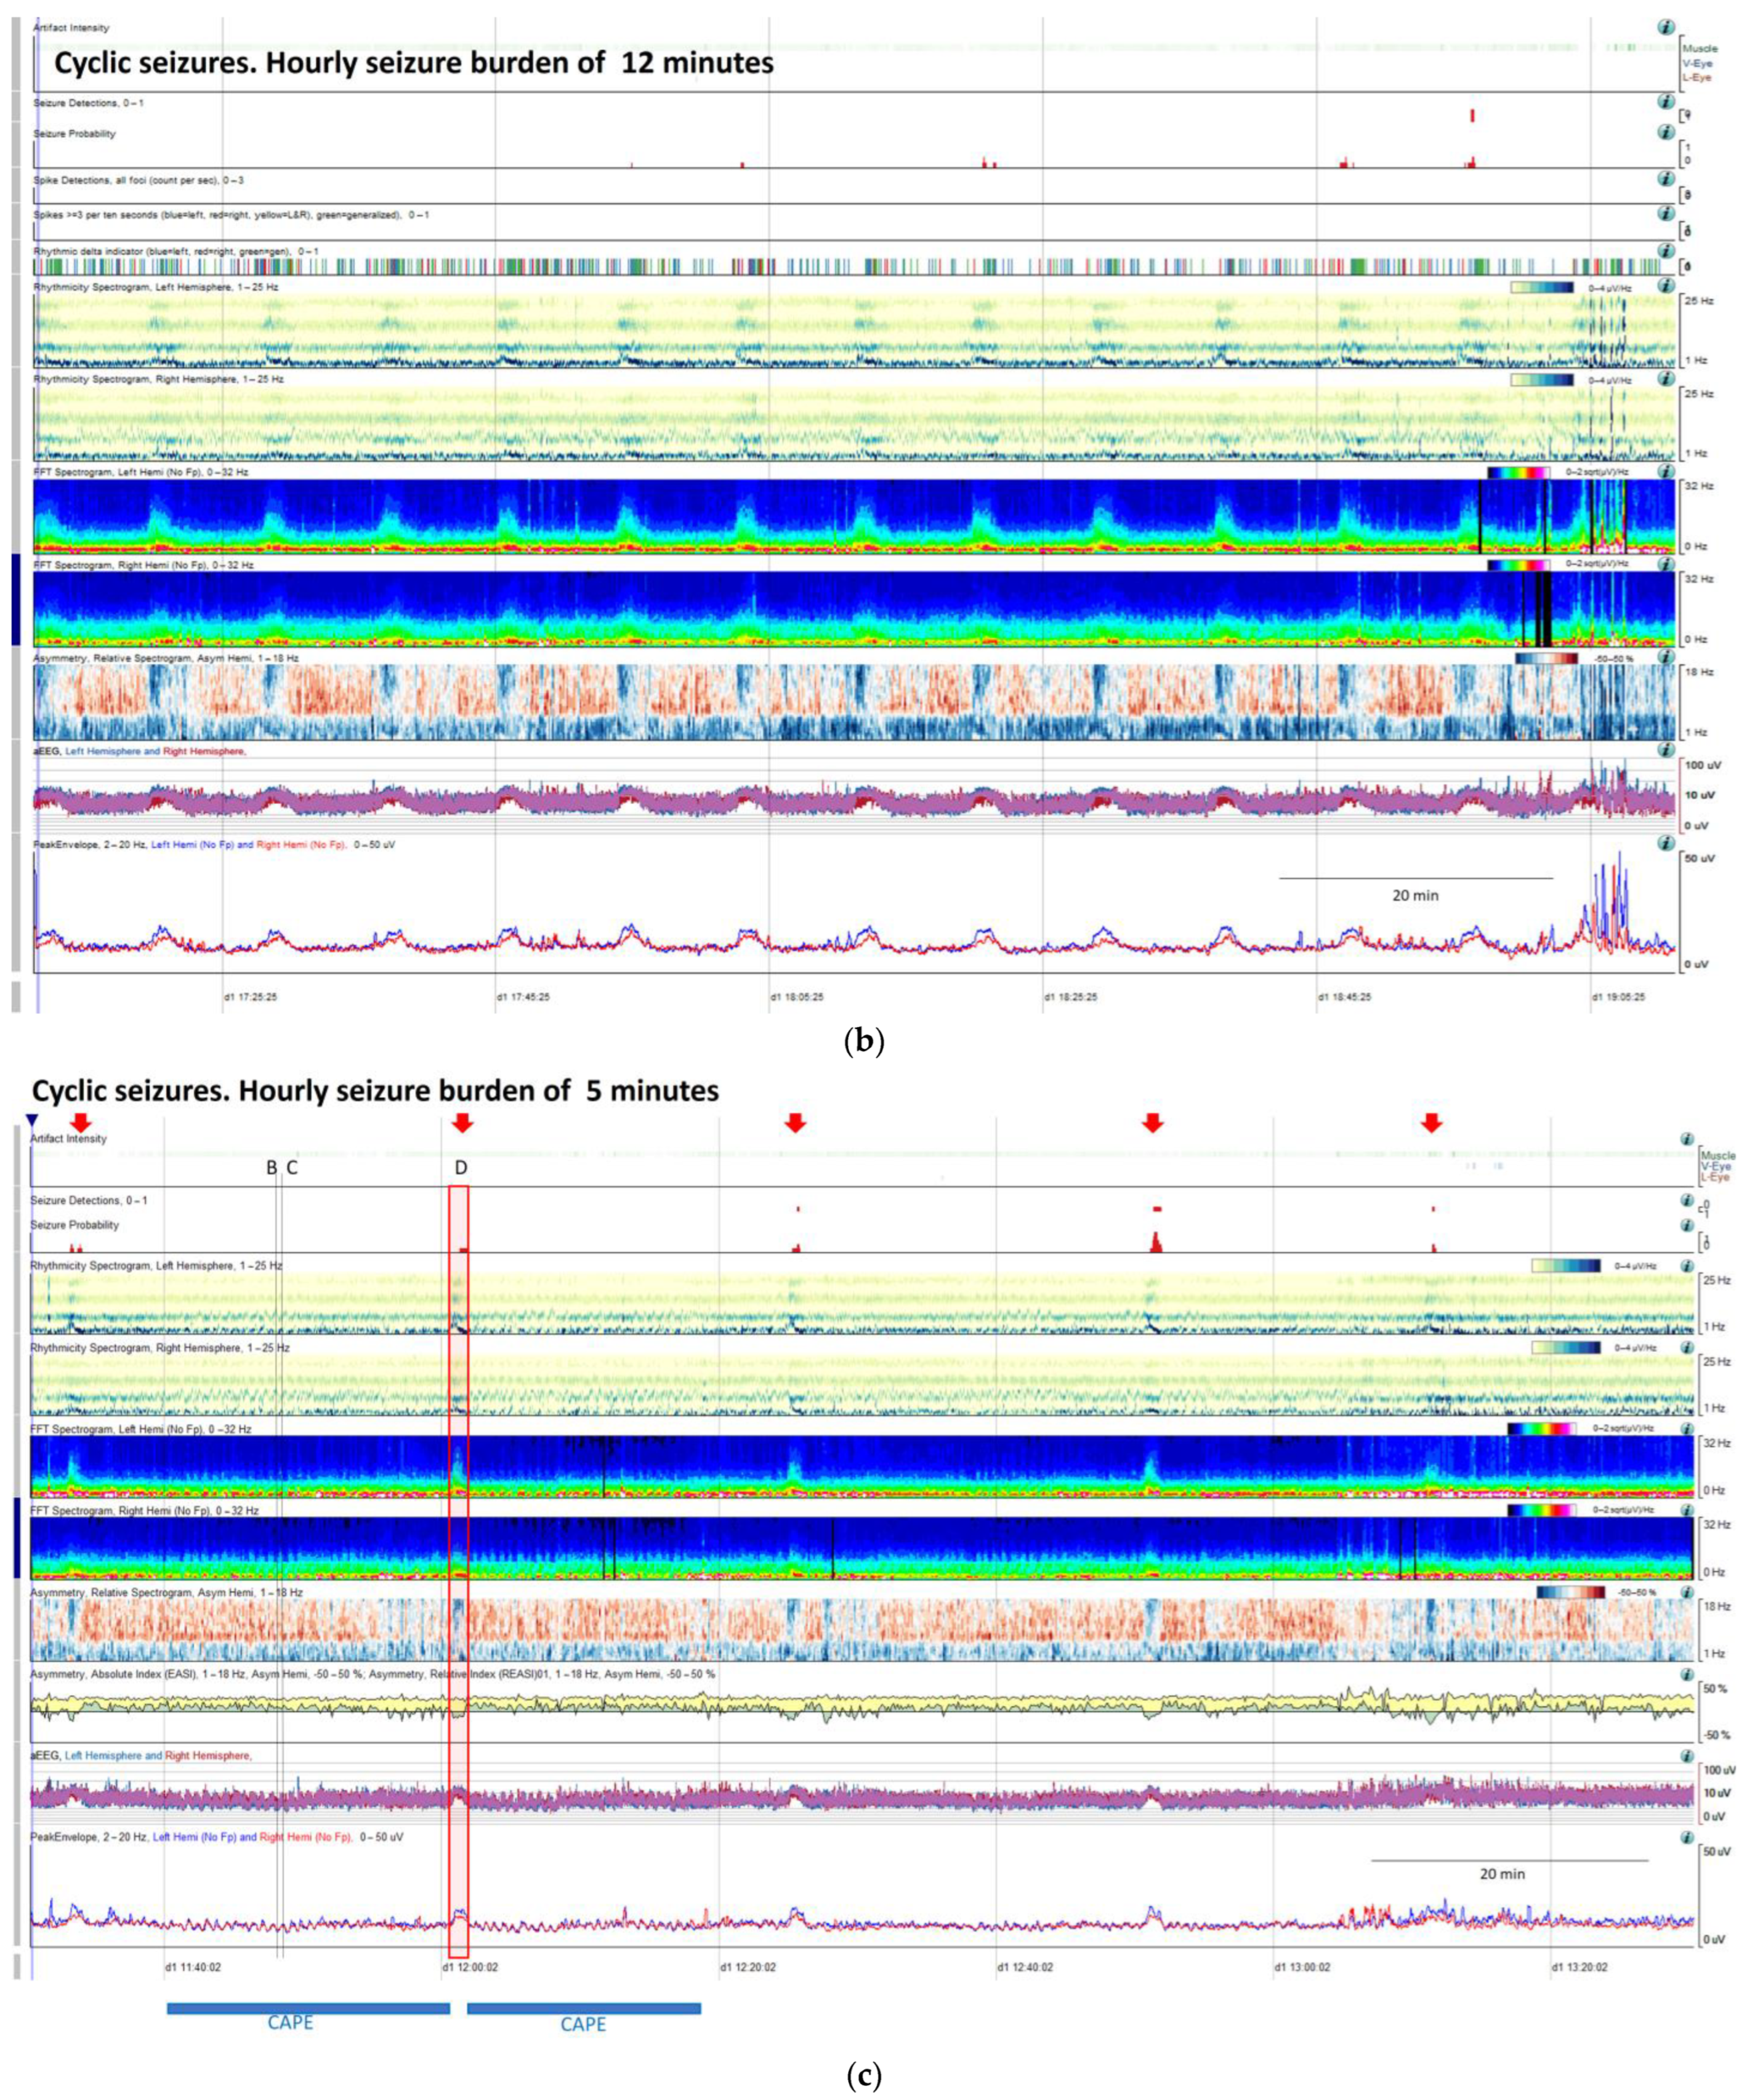
Task: Click rainbow color scale of top FFT Left Hemi
Action: 1518,472
